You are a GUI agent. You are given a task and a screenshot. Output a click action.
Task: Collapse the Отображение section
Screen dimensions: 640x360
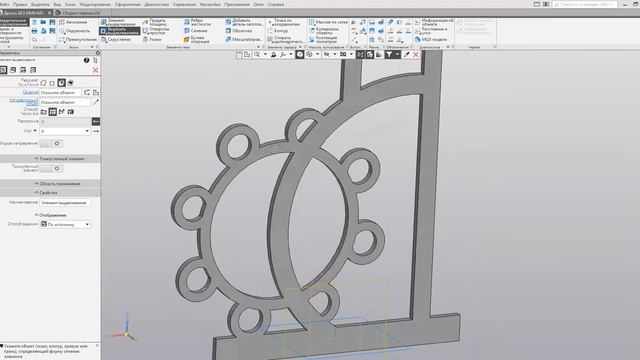[51, 215]
